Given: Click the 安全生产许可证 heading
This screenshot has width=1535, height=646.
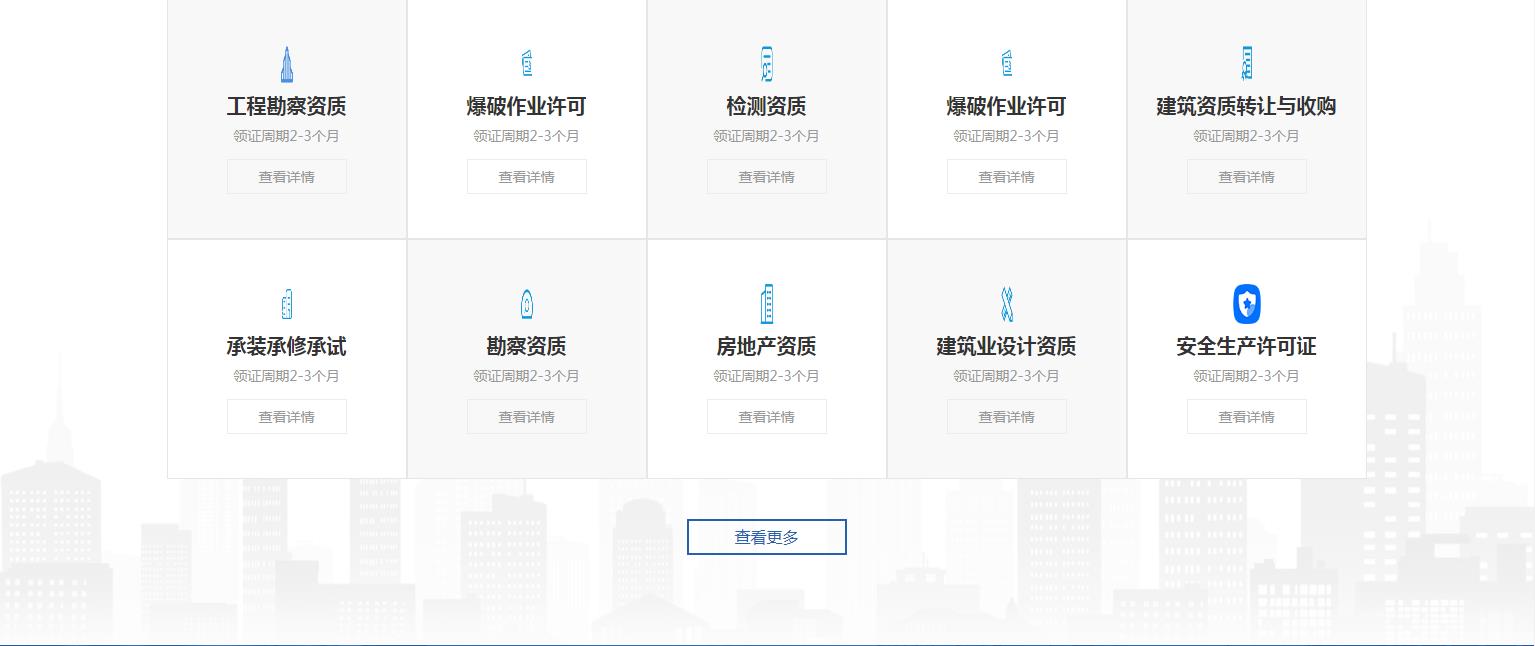Looking at the screenshot, I should pos(1246,347).
